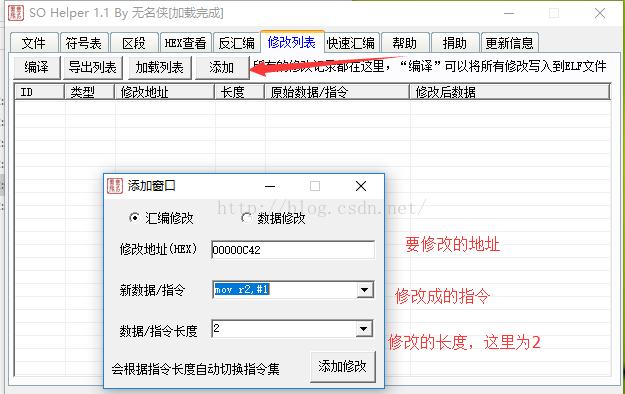This screenshot has height=394, width=625.
Task: Open the 区段 tab
Action: pyautogui.click(x=134, y=43)
